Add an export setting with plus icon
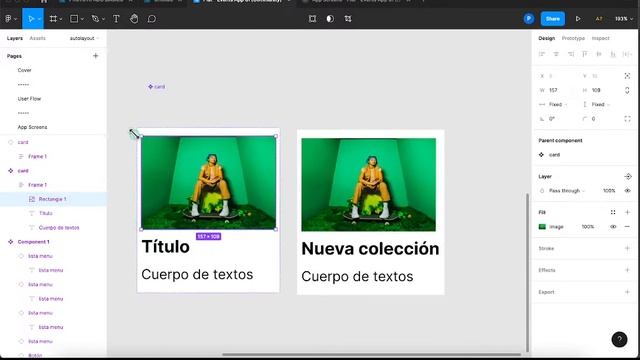Viewport: 640px width, 360px height. 627,292
